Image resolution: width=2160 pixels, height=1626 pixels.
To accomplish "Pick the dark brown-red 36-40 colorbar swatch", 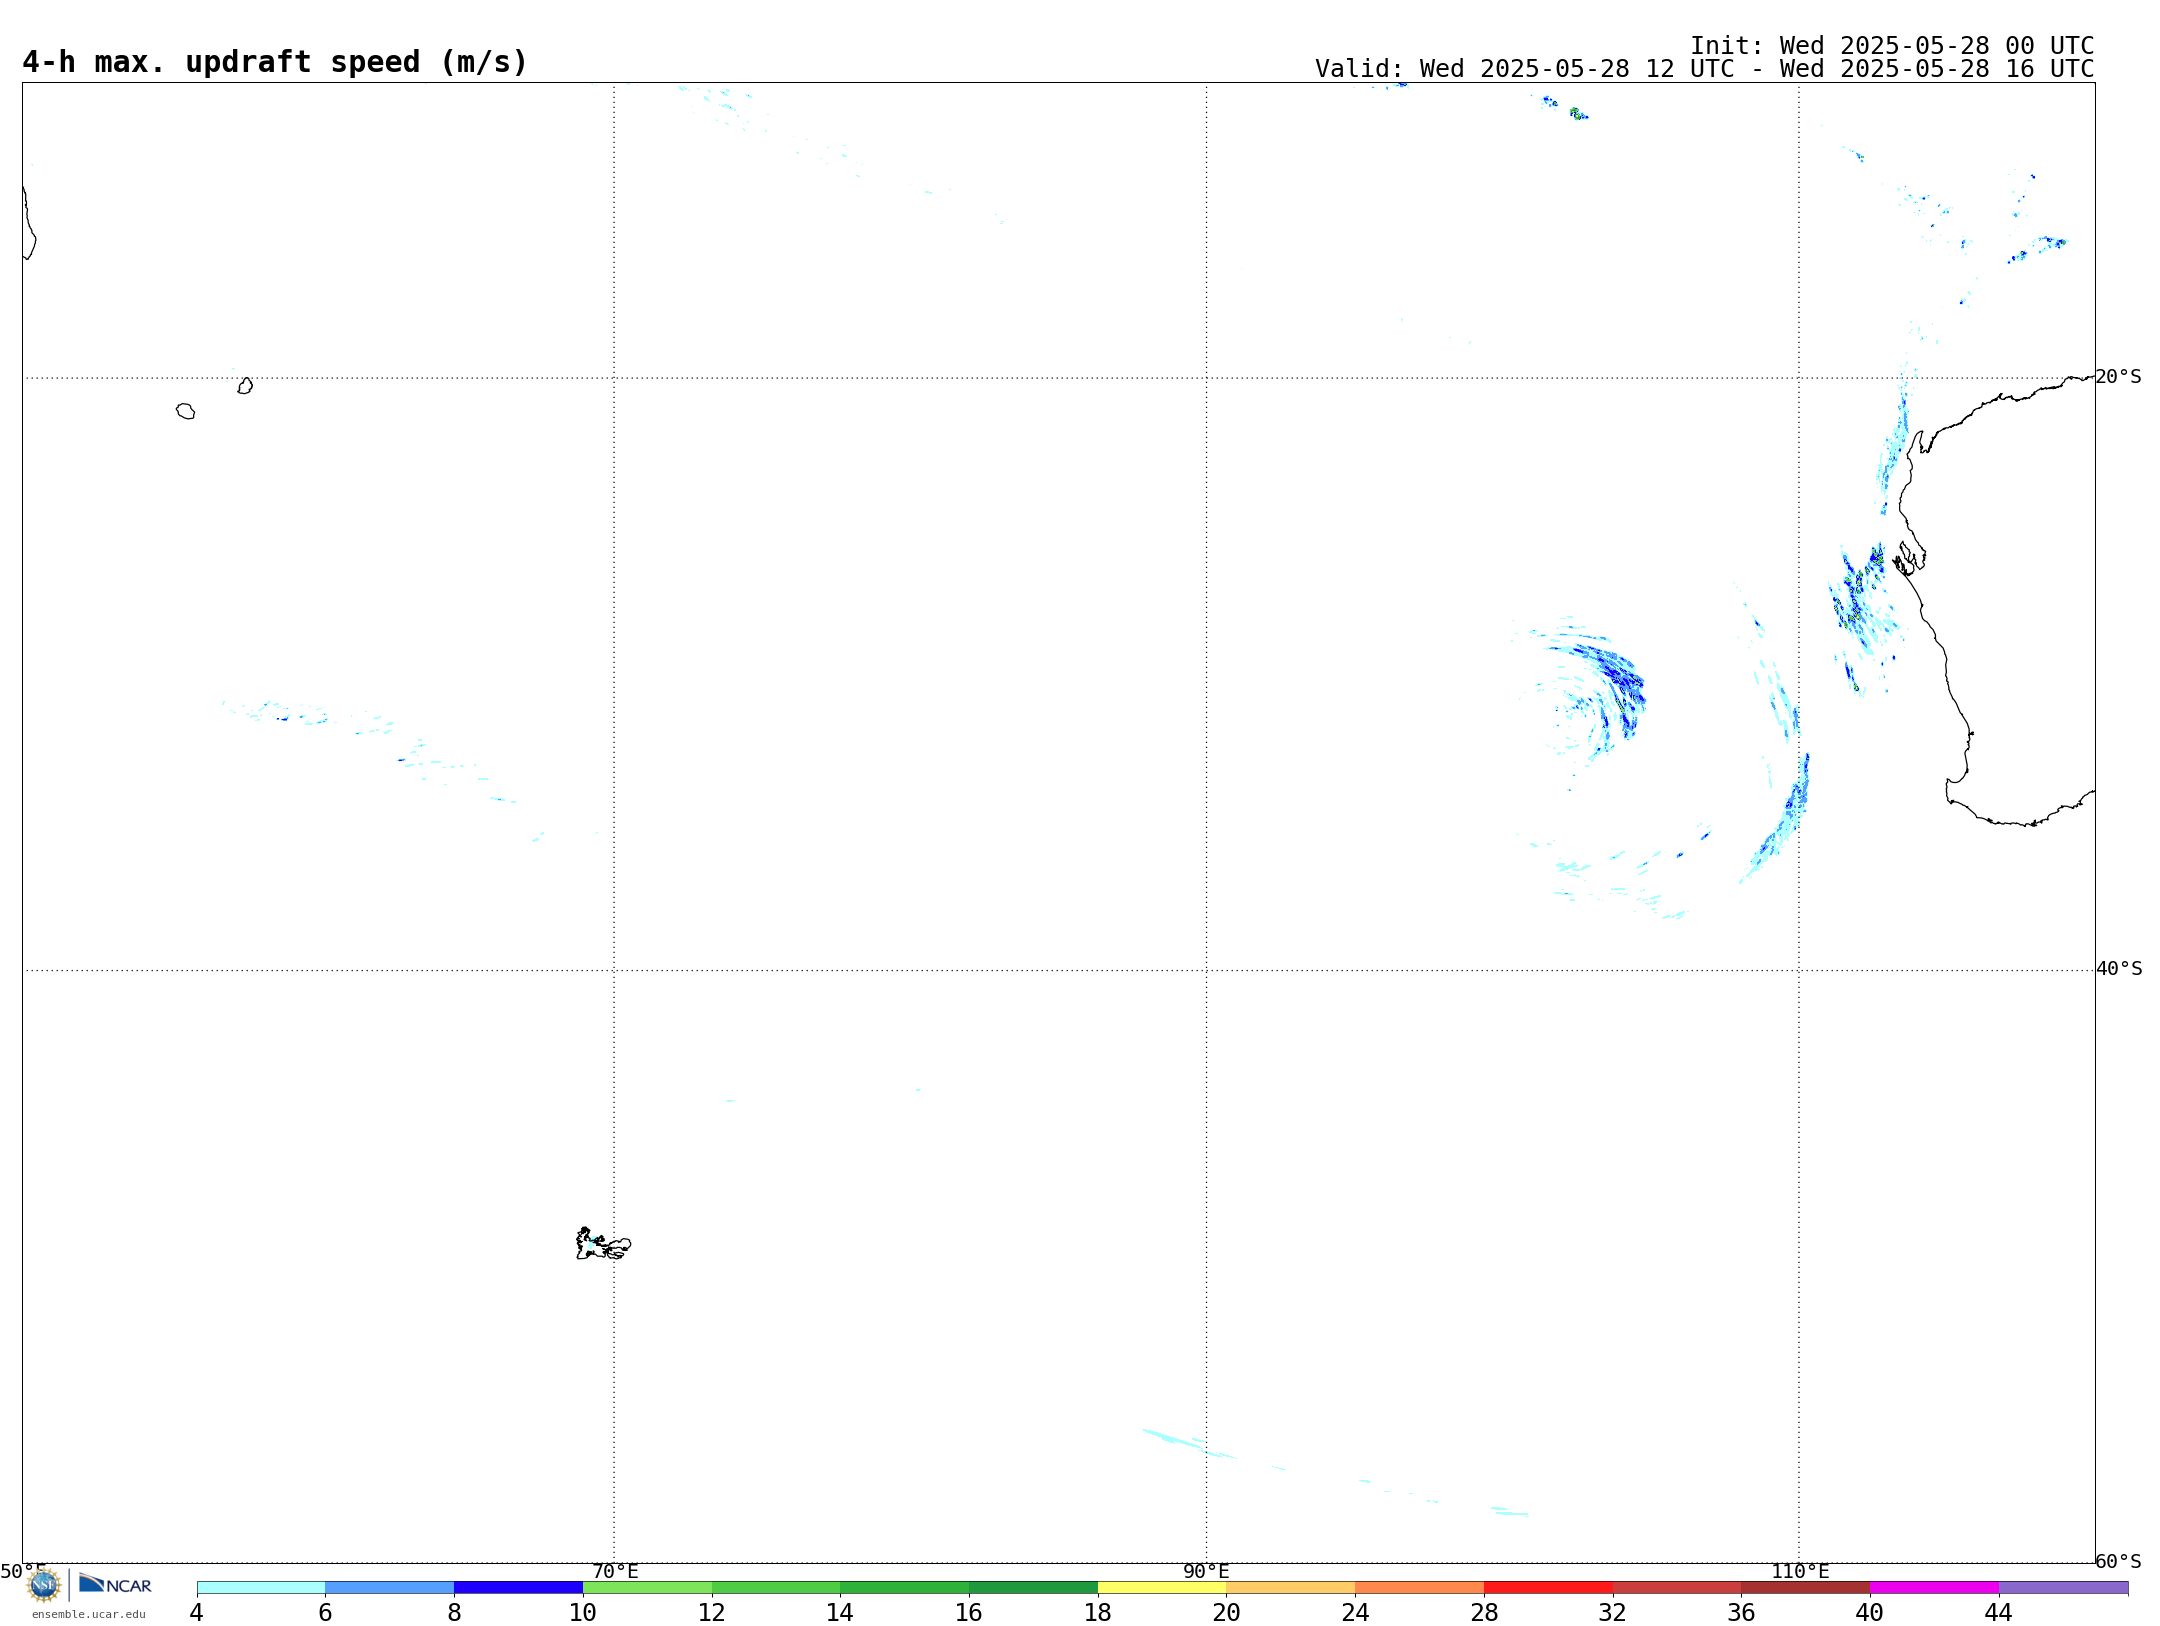I will pos(1806,1588).
